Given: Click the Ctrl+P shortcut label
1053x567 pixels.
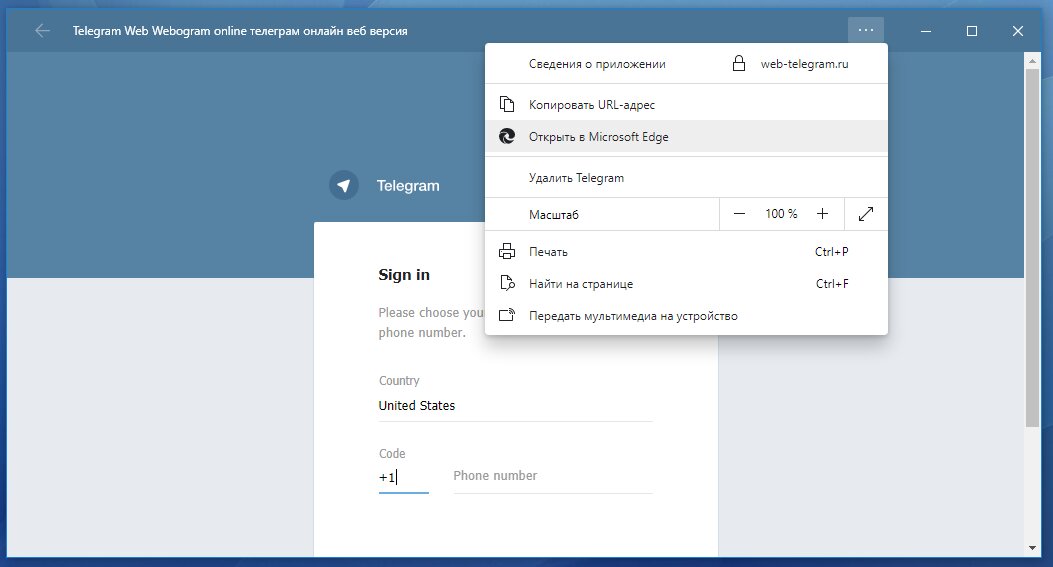Looking at the screenshot, I should 831,252.
